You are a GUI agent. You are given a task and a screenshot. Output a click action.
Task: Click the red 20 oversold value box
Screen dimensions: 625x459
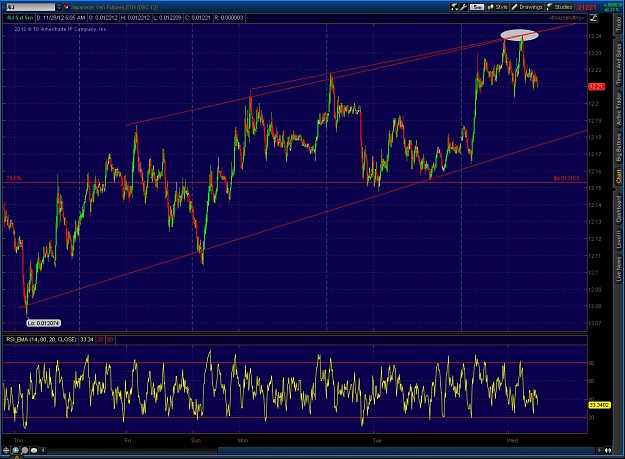tap(100, 339)
